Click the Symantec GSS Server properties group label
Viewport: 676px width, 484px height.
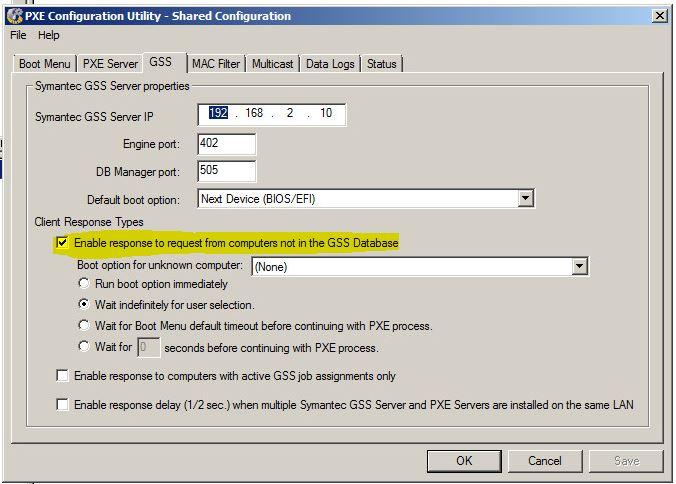[112, 86]
